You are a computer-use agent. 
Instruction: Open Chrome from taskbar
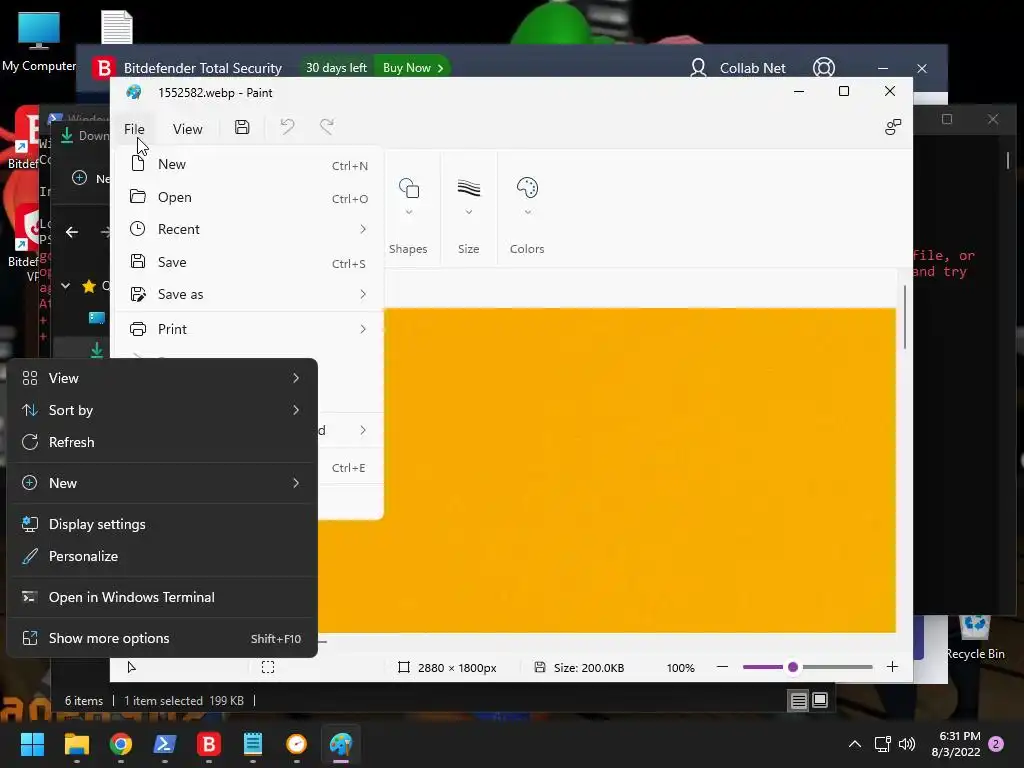(x=121, y=744)
